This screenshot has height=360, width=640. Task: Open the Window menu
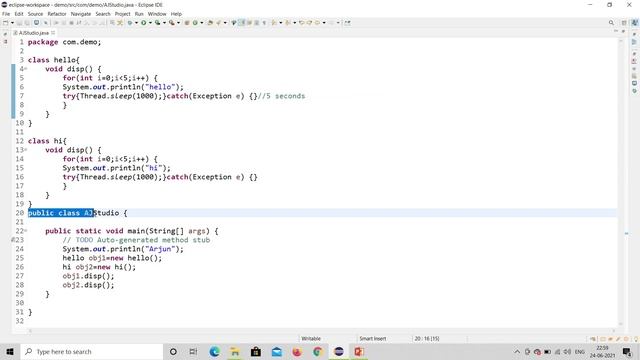pos(157,14)
